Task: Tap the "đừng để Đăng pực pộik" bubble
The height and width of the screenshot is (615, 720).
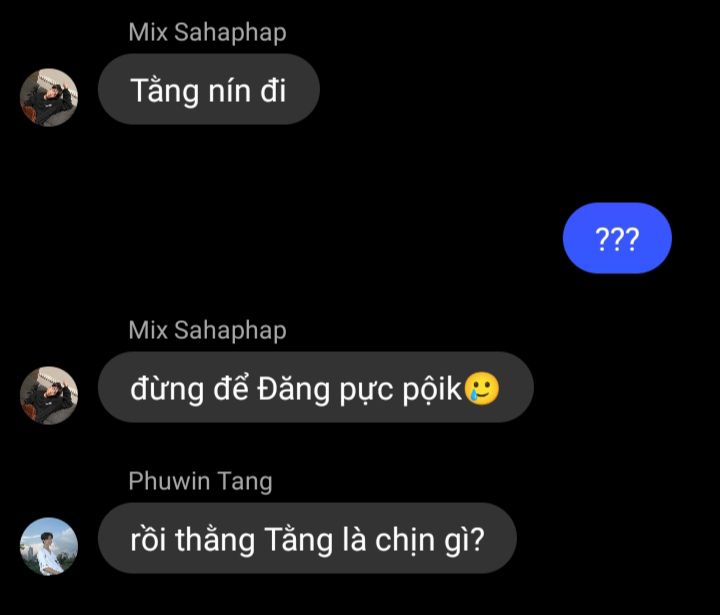Action: coord(315,387)
